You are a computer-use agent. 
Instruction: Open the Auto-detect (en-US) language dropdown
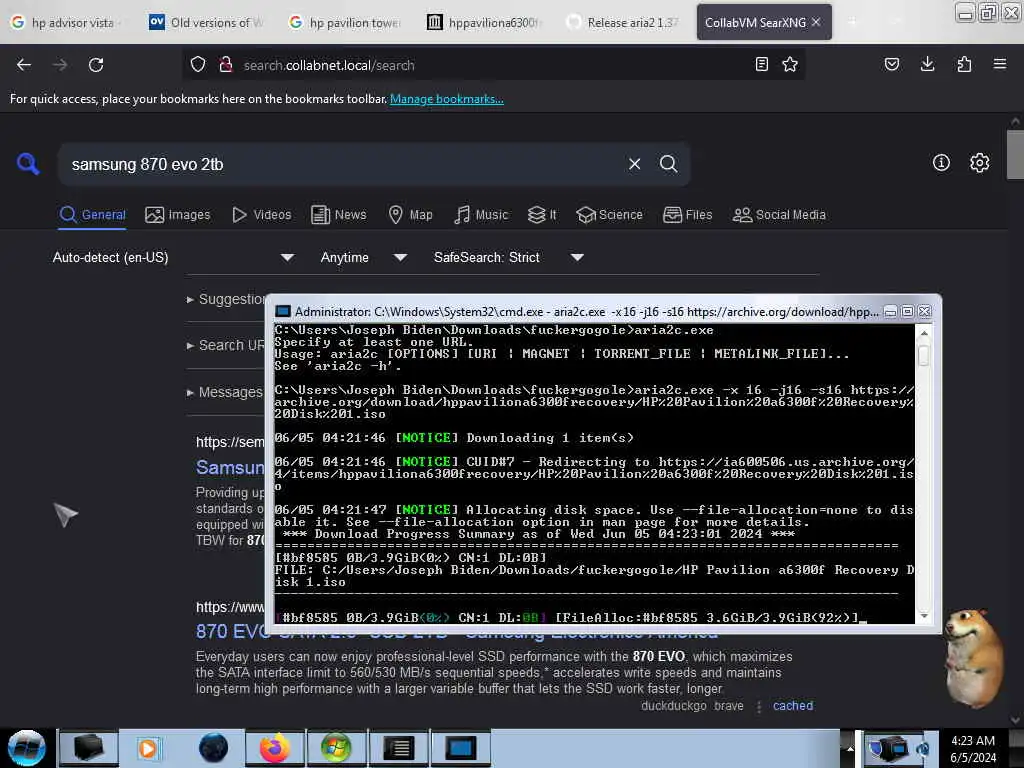(173, 257)
